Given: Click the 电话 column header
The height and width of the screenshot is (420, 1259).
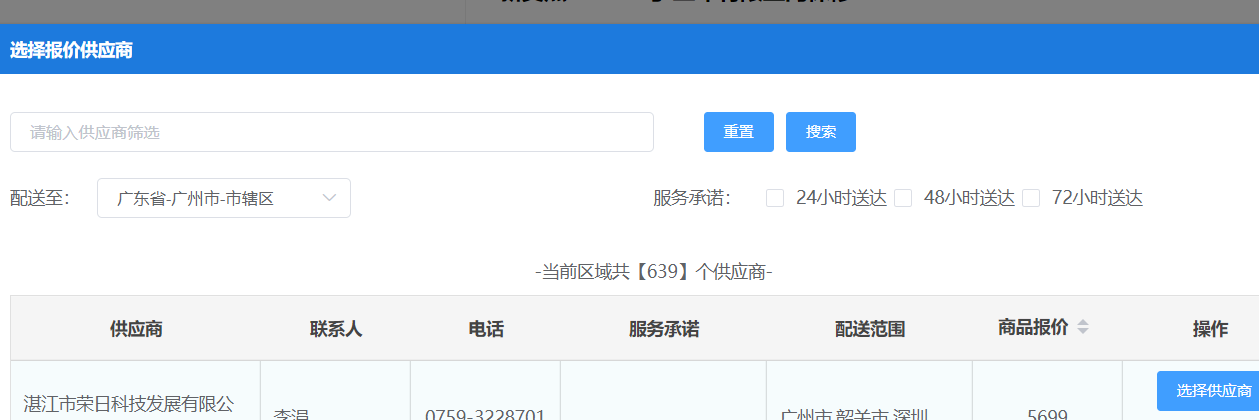Looking at the screenshot, I should [x=485, y=329].
